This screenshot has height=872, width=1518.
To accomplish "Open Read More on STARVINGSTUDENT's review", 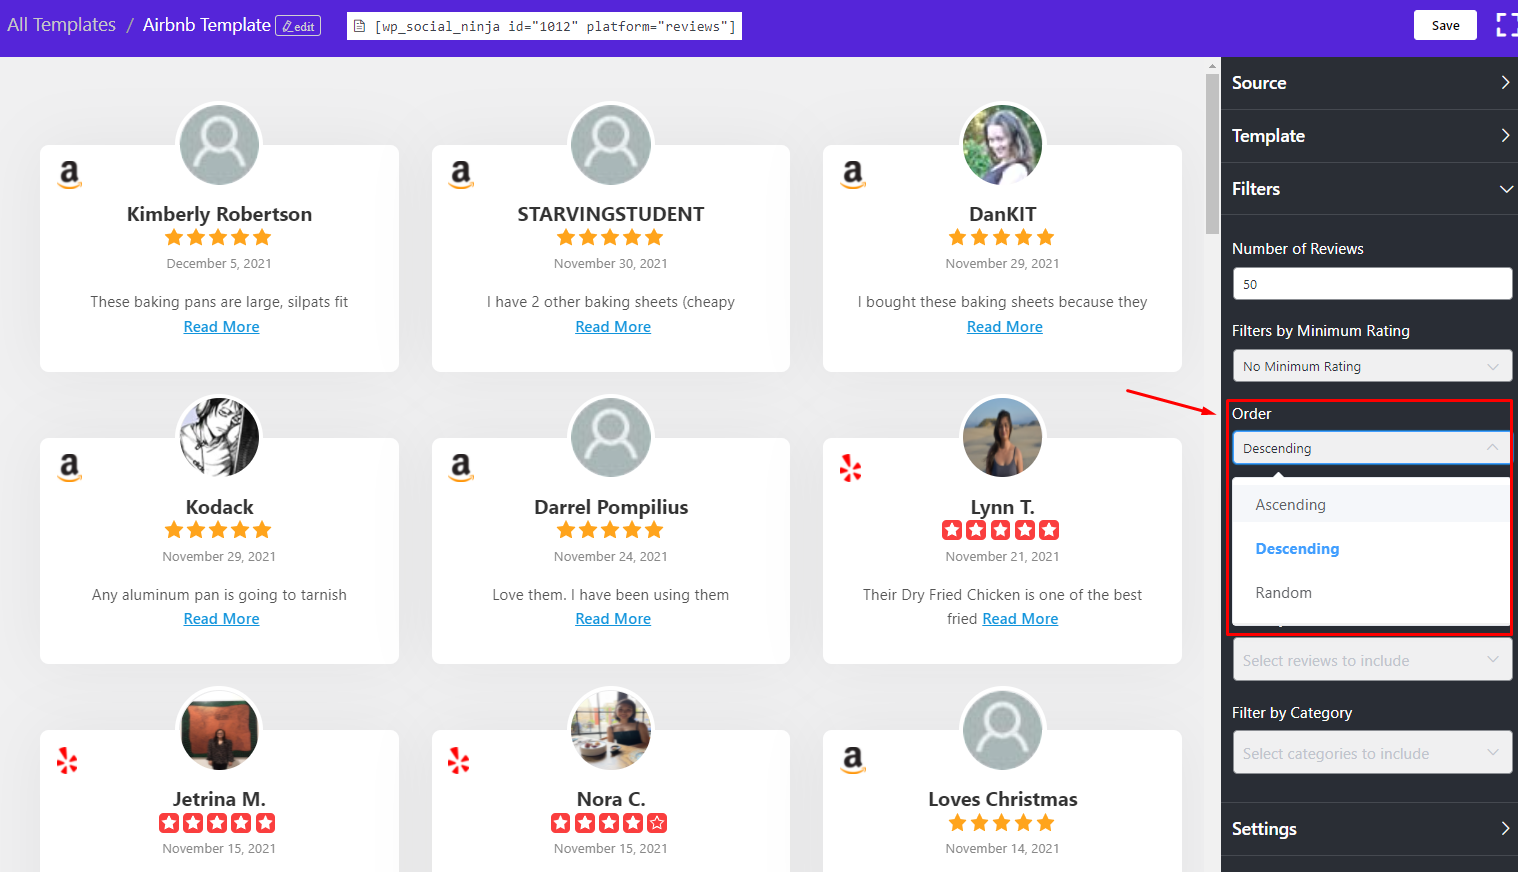I will (x=613, y=327).
